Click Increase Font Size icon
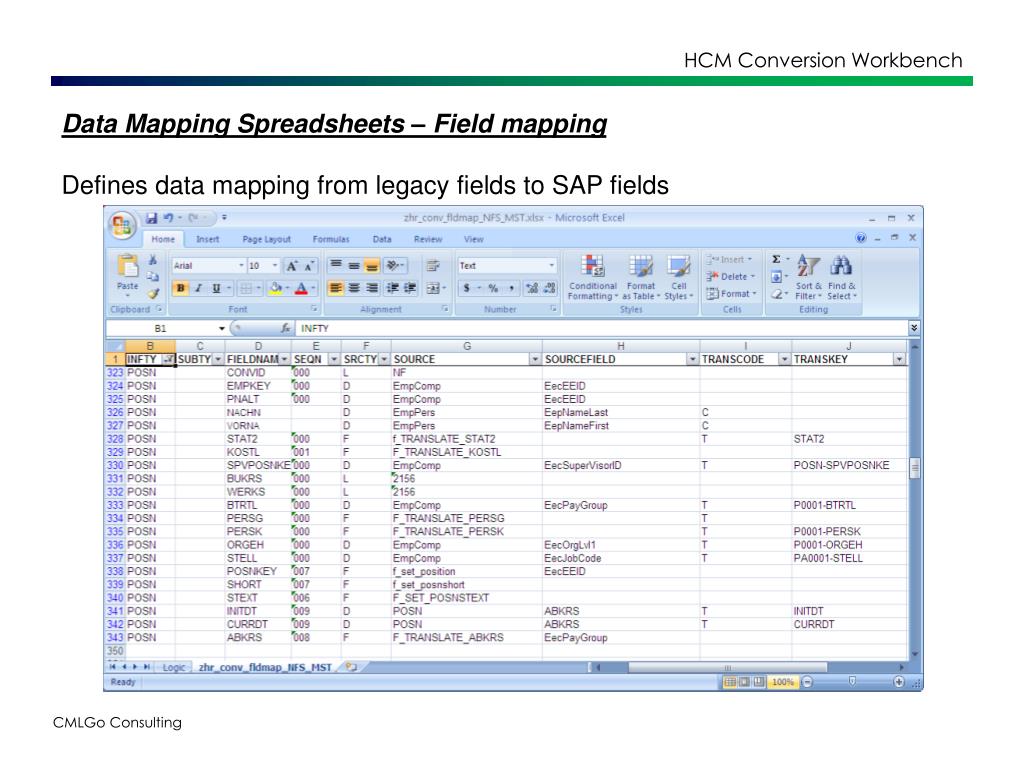The width and height of the screenshot is (1024, 768). point(292,266)
